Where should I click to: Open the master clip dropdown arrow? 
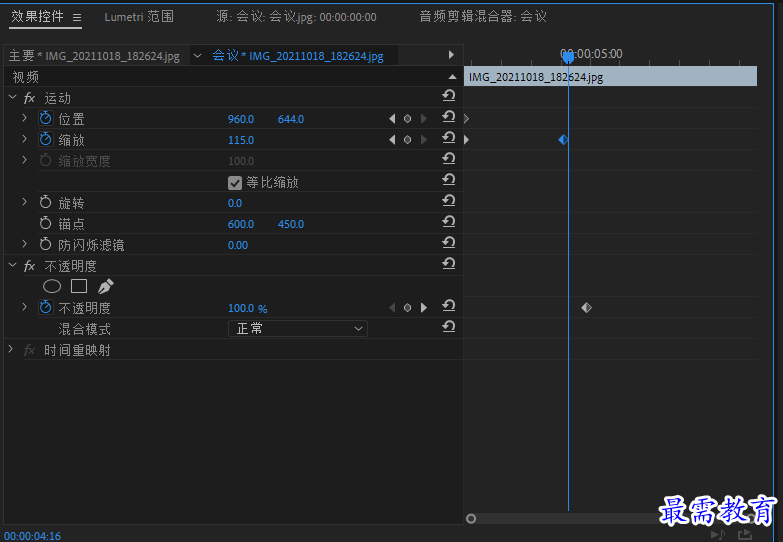click(197, 55)
